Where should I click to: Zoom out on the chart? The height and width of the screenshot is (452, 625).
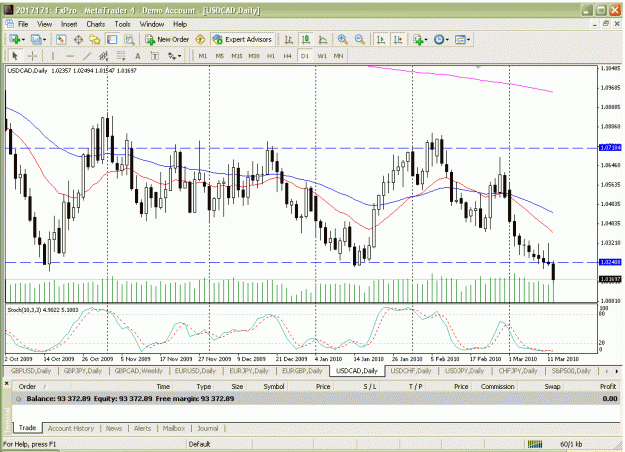tap(360, 39)
